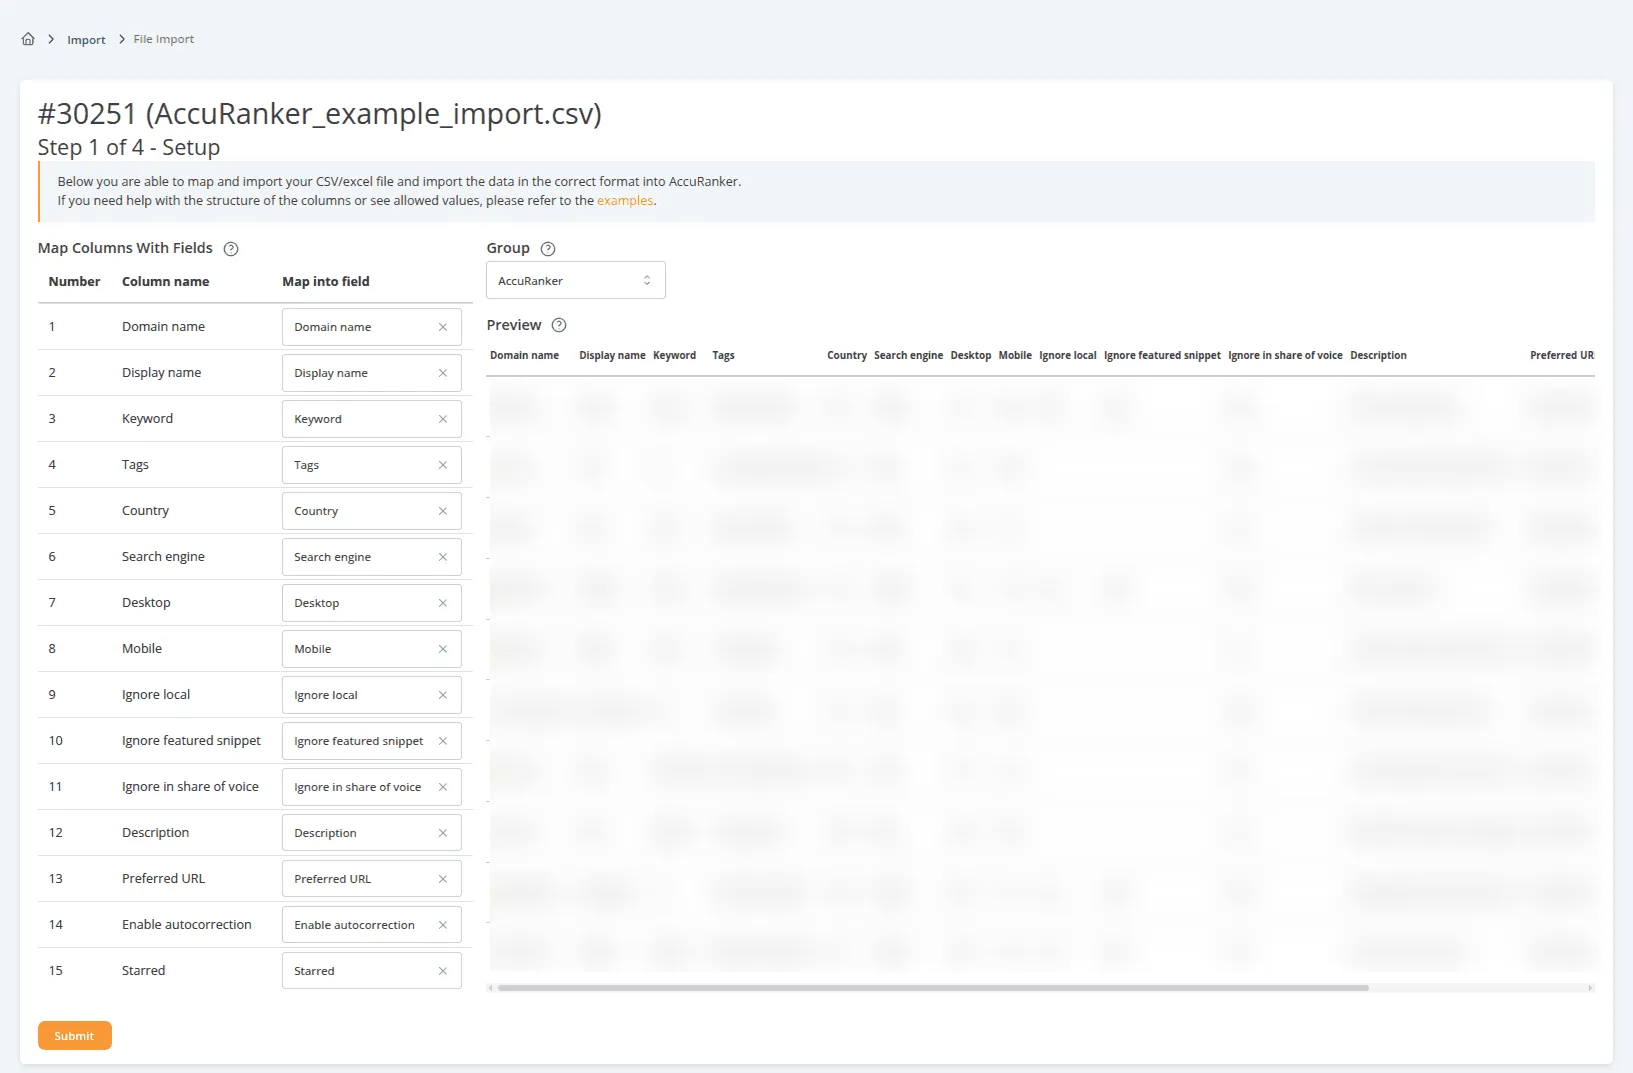The image size is (1633, 1073).
Task: Clear the Starred field mapping
Action: click(x=443, y=971)
